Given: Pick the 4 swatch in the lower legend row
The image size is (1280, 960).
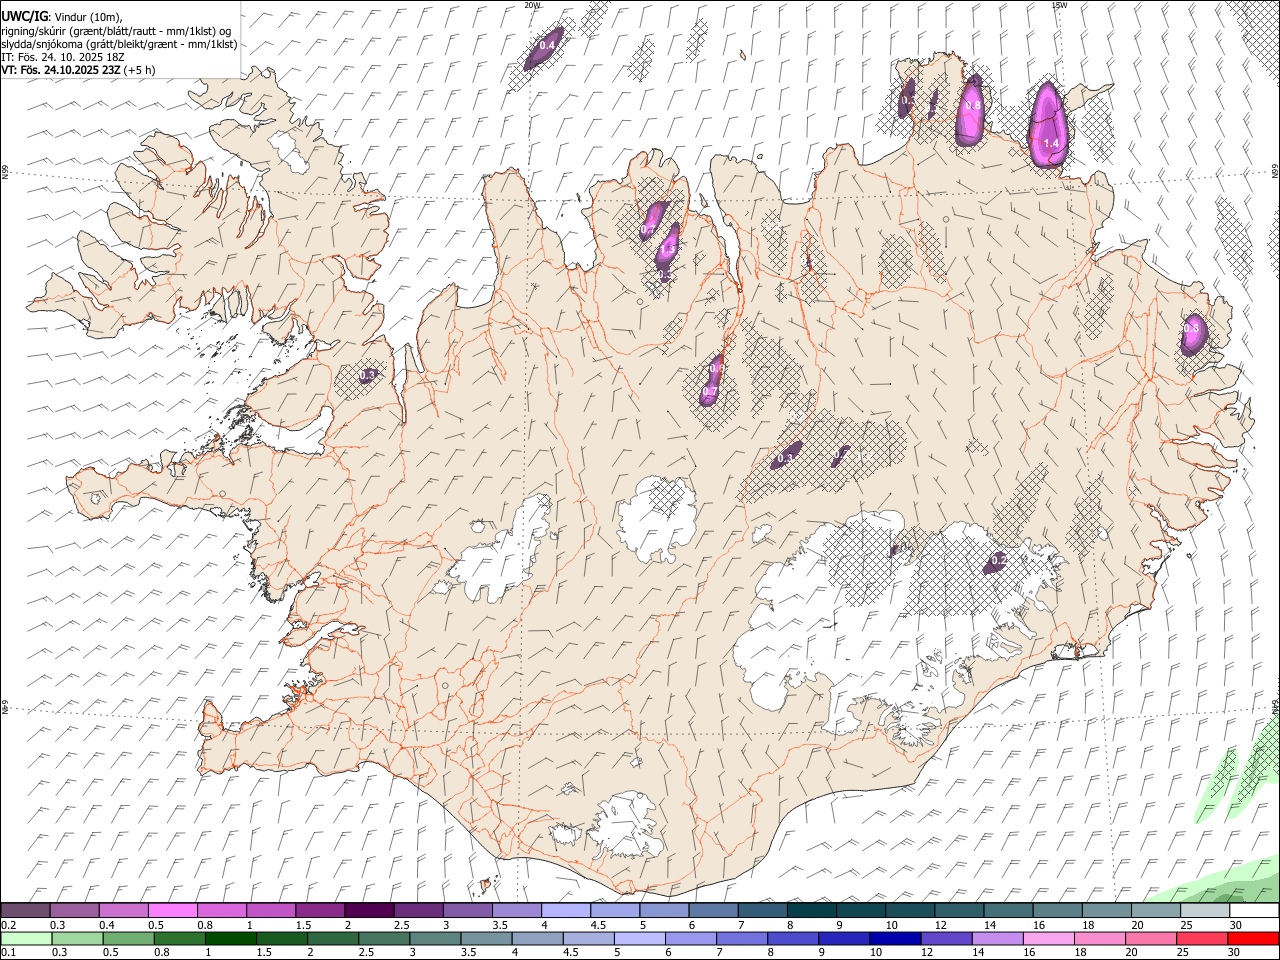Looking at the screenshot, I should 537,938.
